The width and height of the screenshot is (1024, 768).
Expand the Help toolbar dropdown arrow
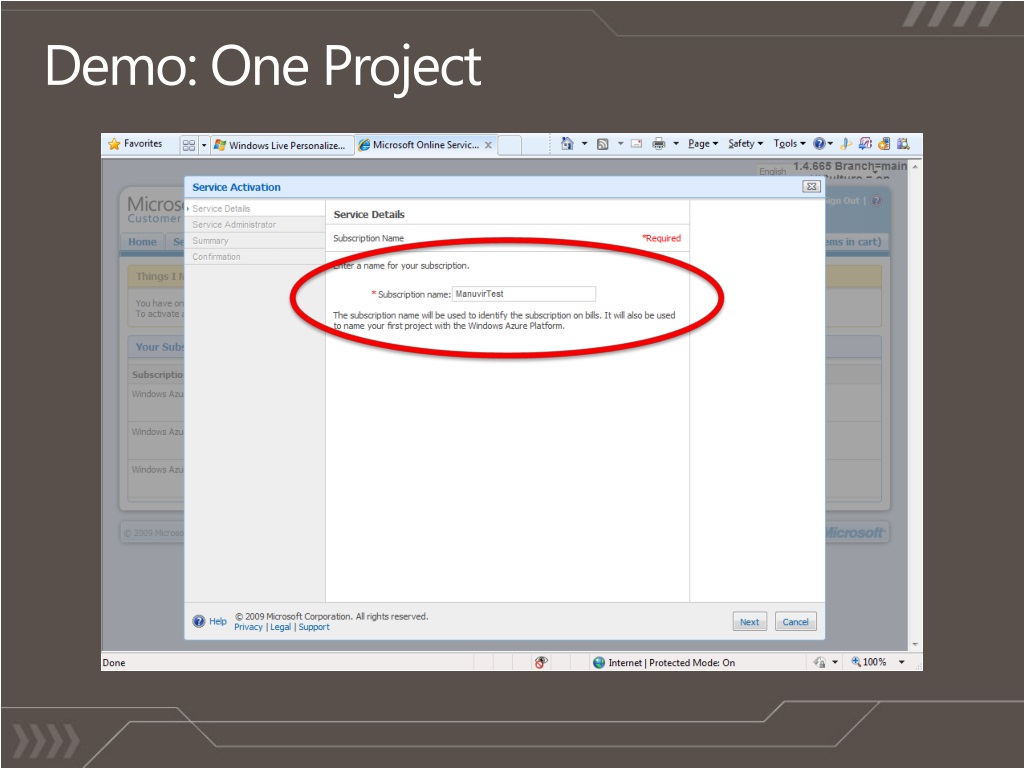coord(830,144)
